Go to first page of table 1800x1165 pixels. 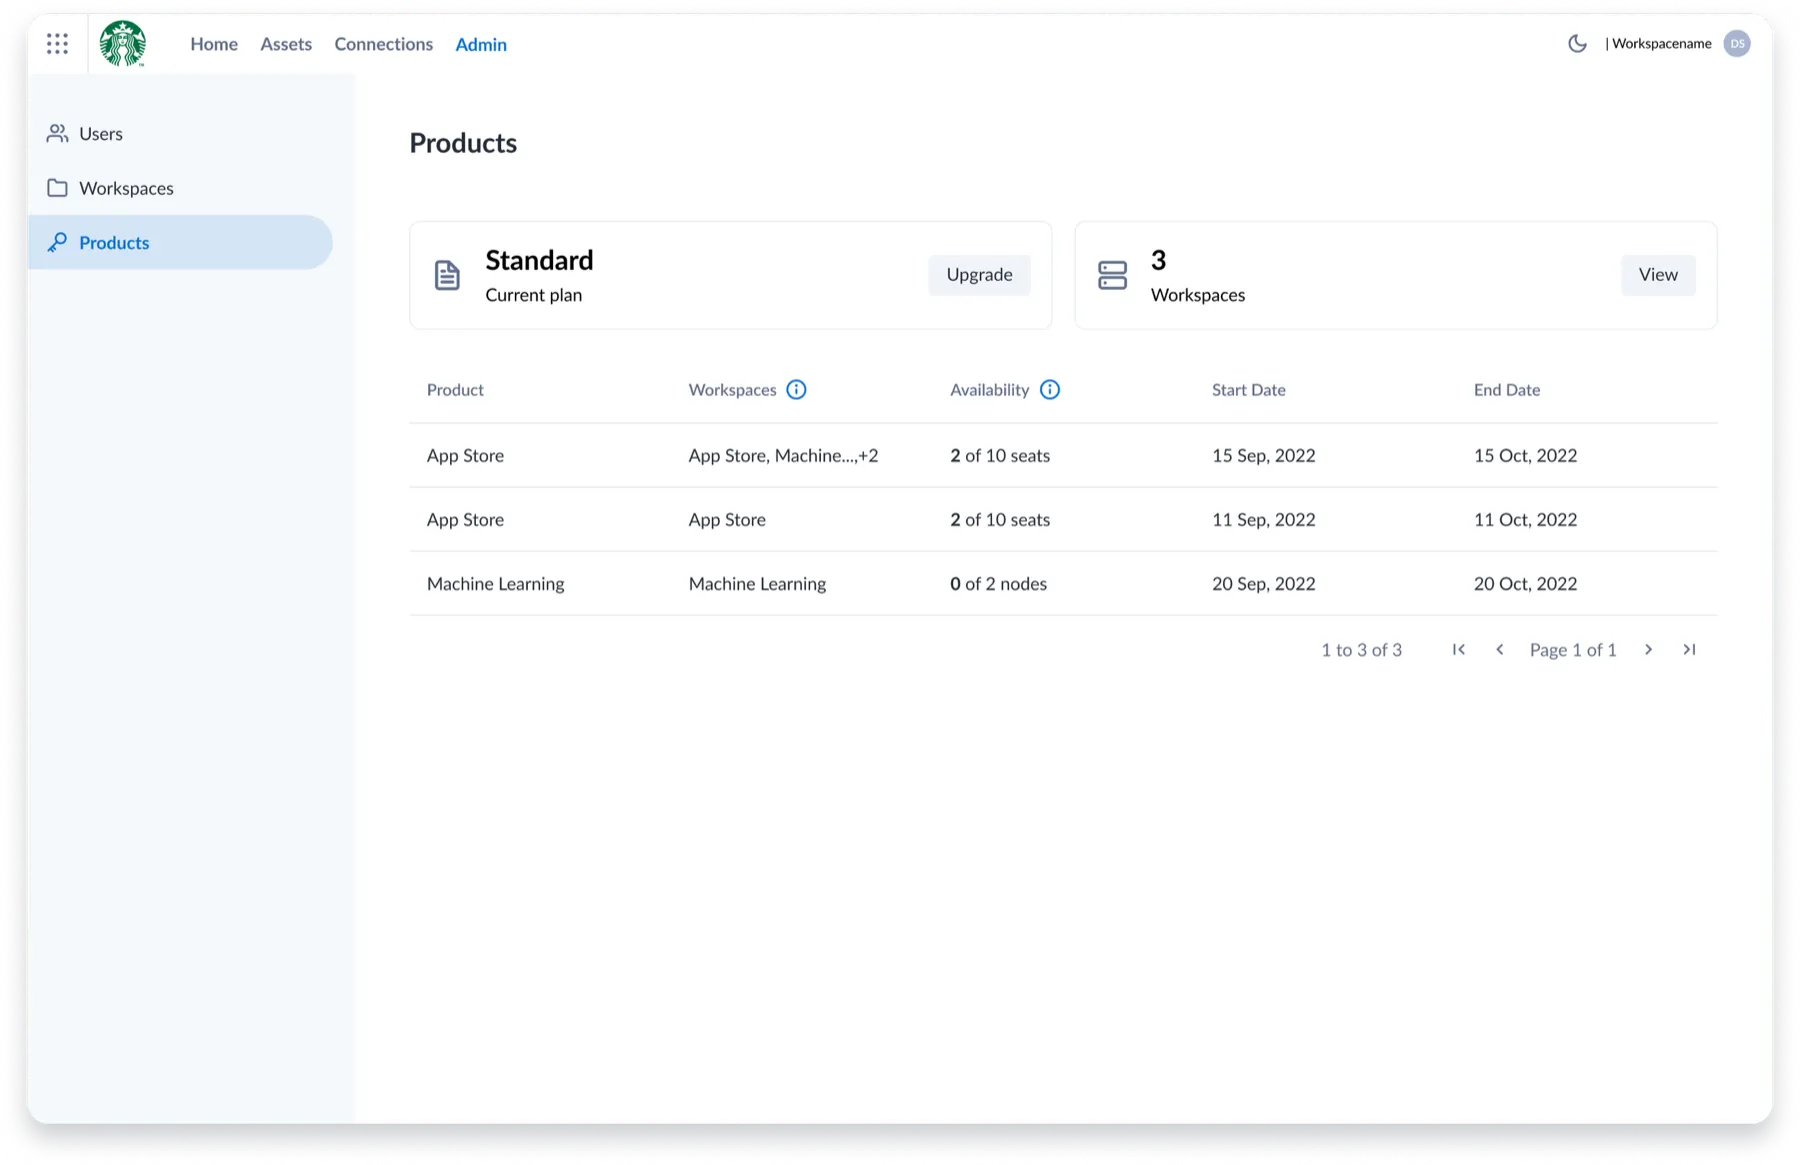[1459, 650]
